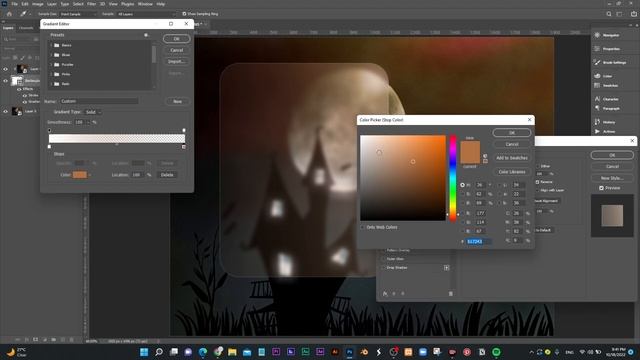Toggle visibility of the Stroke effect
The height and width of the screenshot is (360, 640).
(24, 96)
